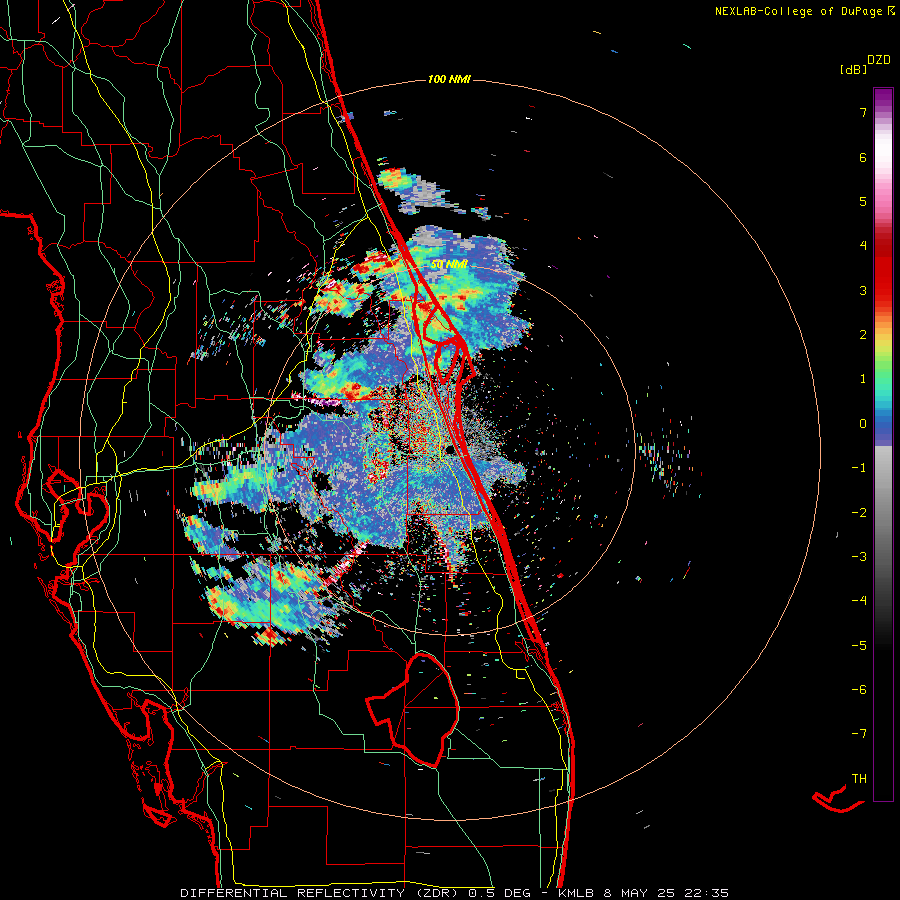Click the color scale label -2
Image resolution: width=900 pixels, height=900 pixels.
(x=859, y=513)
